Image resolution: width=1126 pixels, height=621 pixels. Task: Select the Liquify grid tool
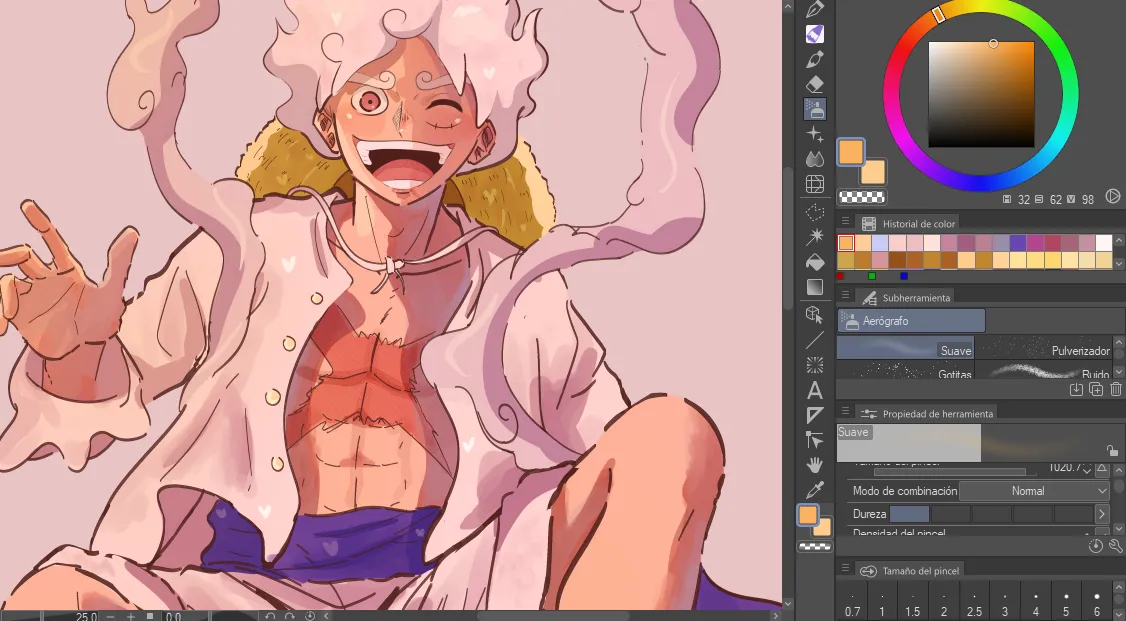click(814, 184)
